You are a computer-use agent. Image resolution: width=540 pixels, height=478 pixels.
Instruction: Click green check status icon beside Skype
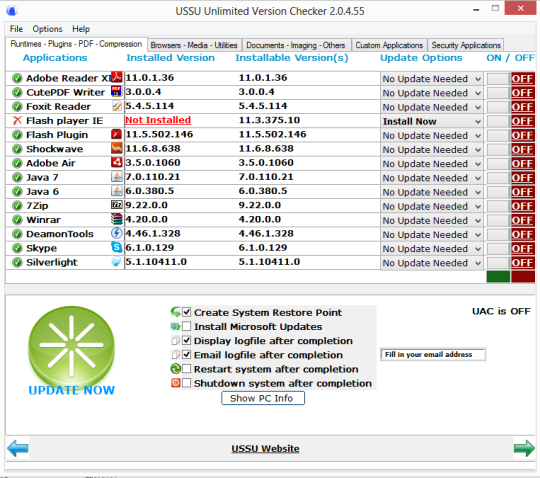click(17, 248)
